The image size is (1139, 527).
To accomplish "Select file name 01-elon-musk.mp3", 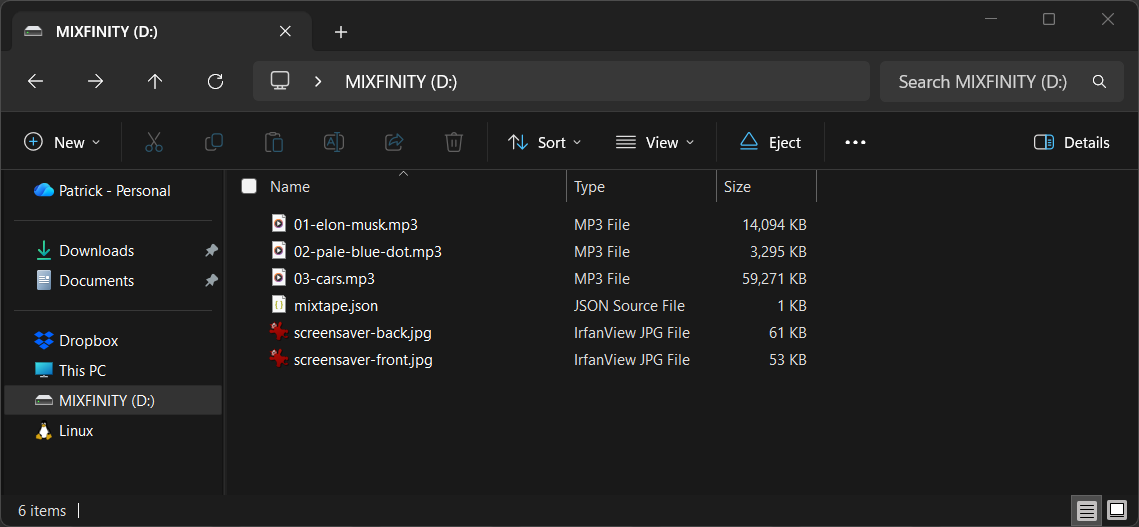I will 356,225.
